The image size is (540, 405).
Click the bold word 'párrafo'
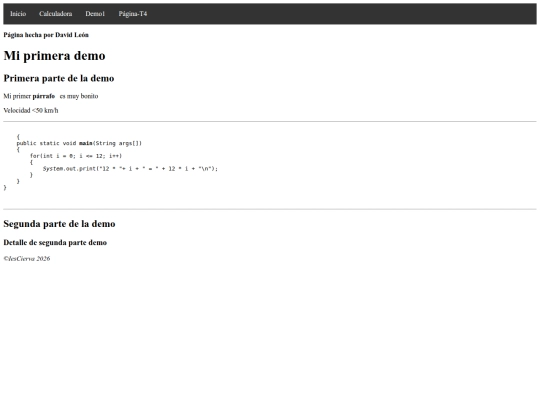click(x=44, y=96)
